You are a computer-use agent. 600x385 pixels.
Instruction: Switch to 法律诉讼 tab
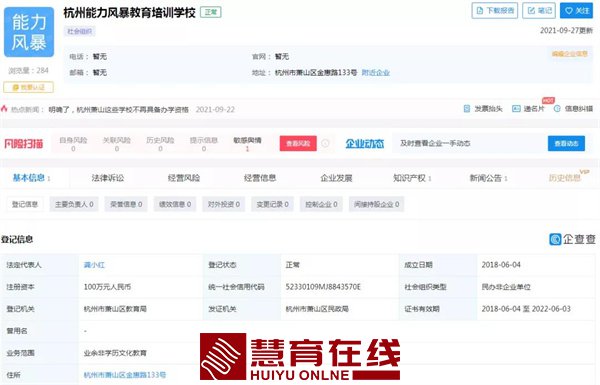click(x=108, y=178)
